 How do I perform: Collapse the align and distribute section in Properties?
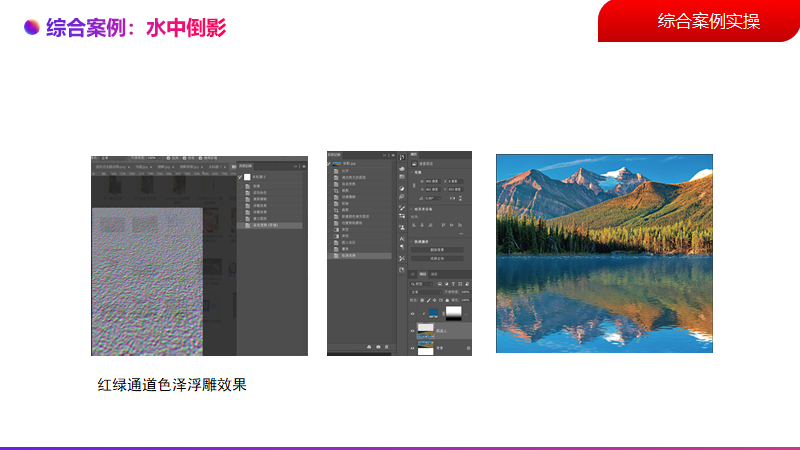tap(411, 209)
